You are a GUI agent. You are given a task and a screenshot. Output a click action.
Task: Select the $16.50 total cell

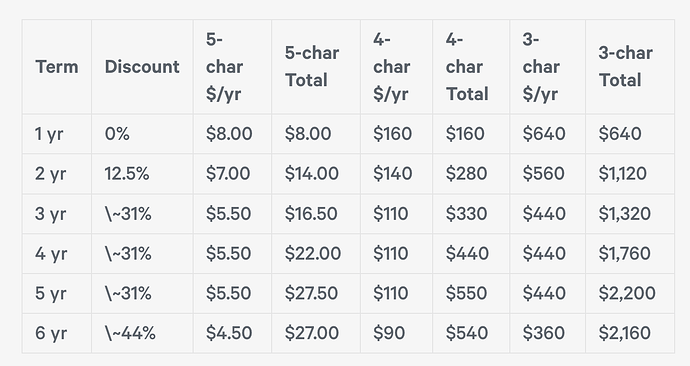[x=316, y=214]
